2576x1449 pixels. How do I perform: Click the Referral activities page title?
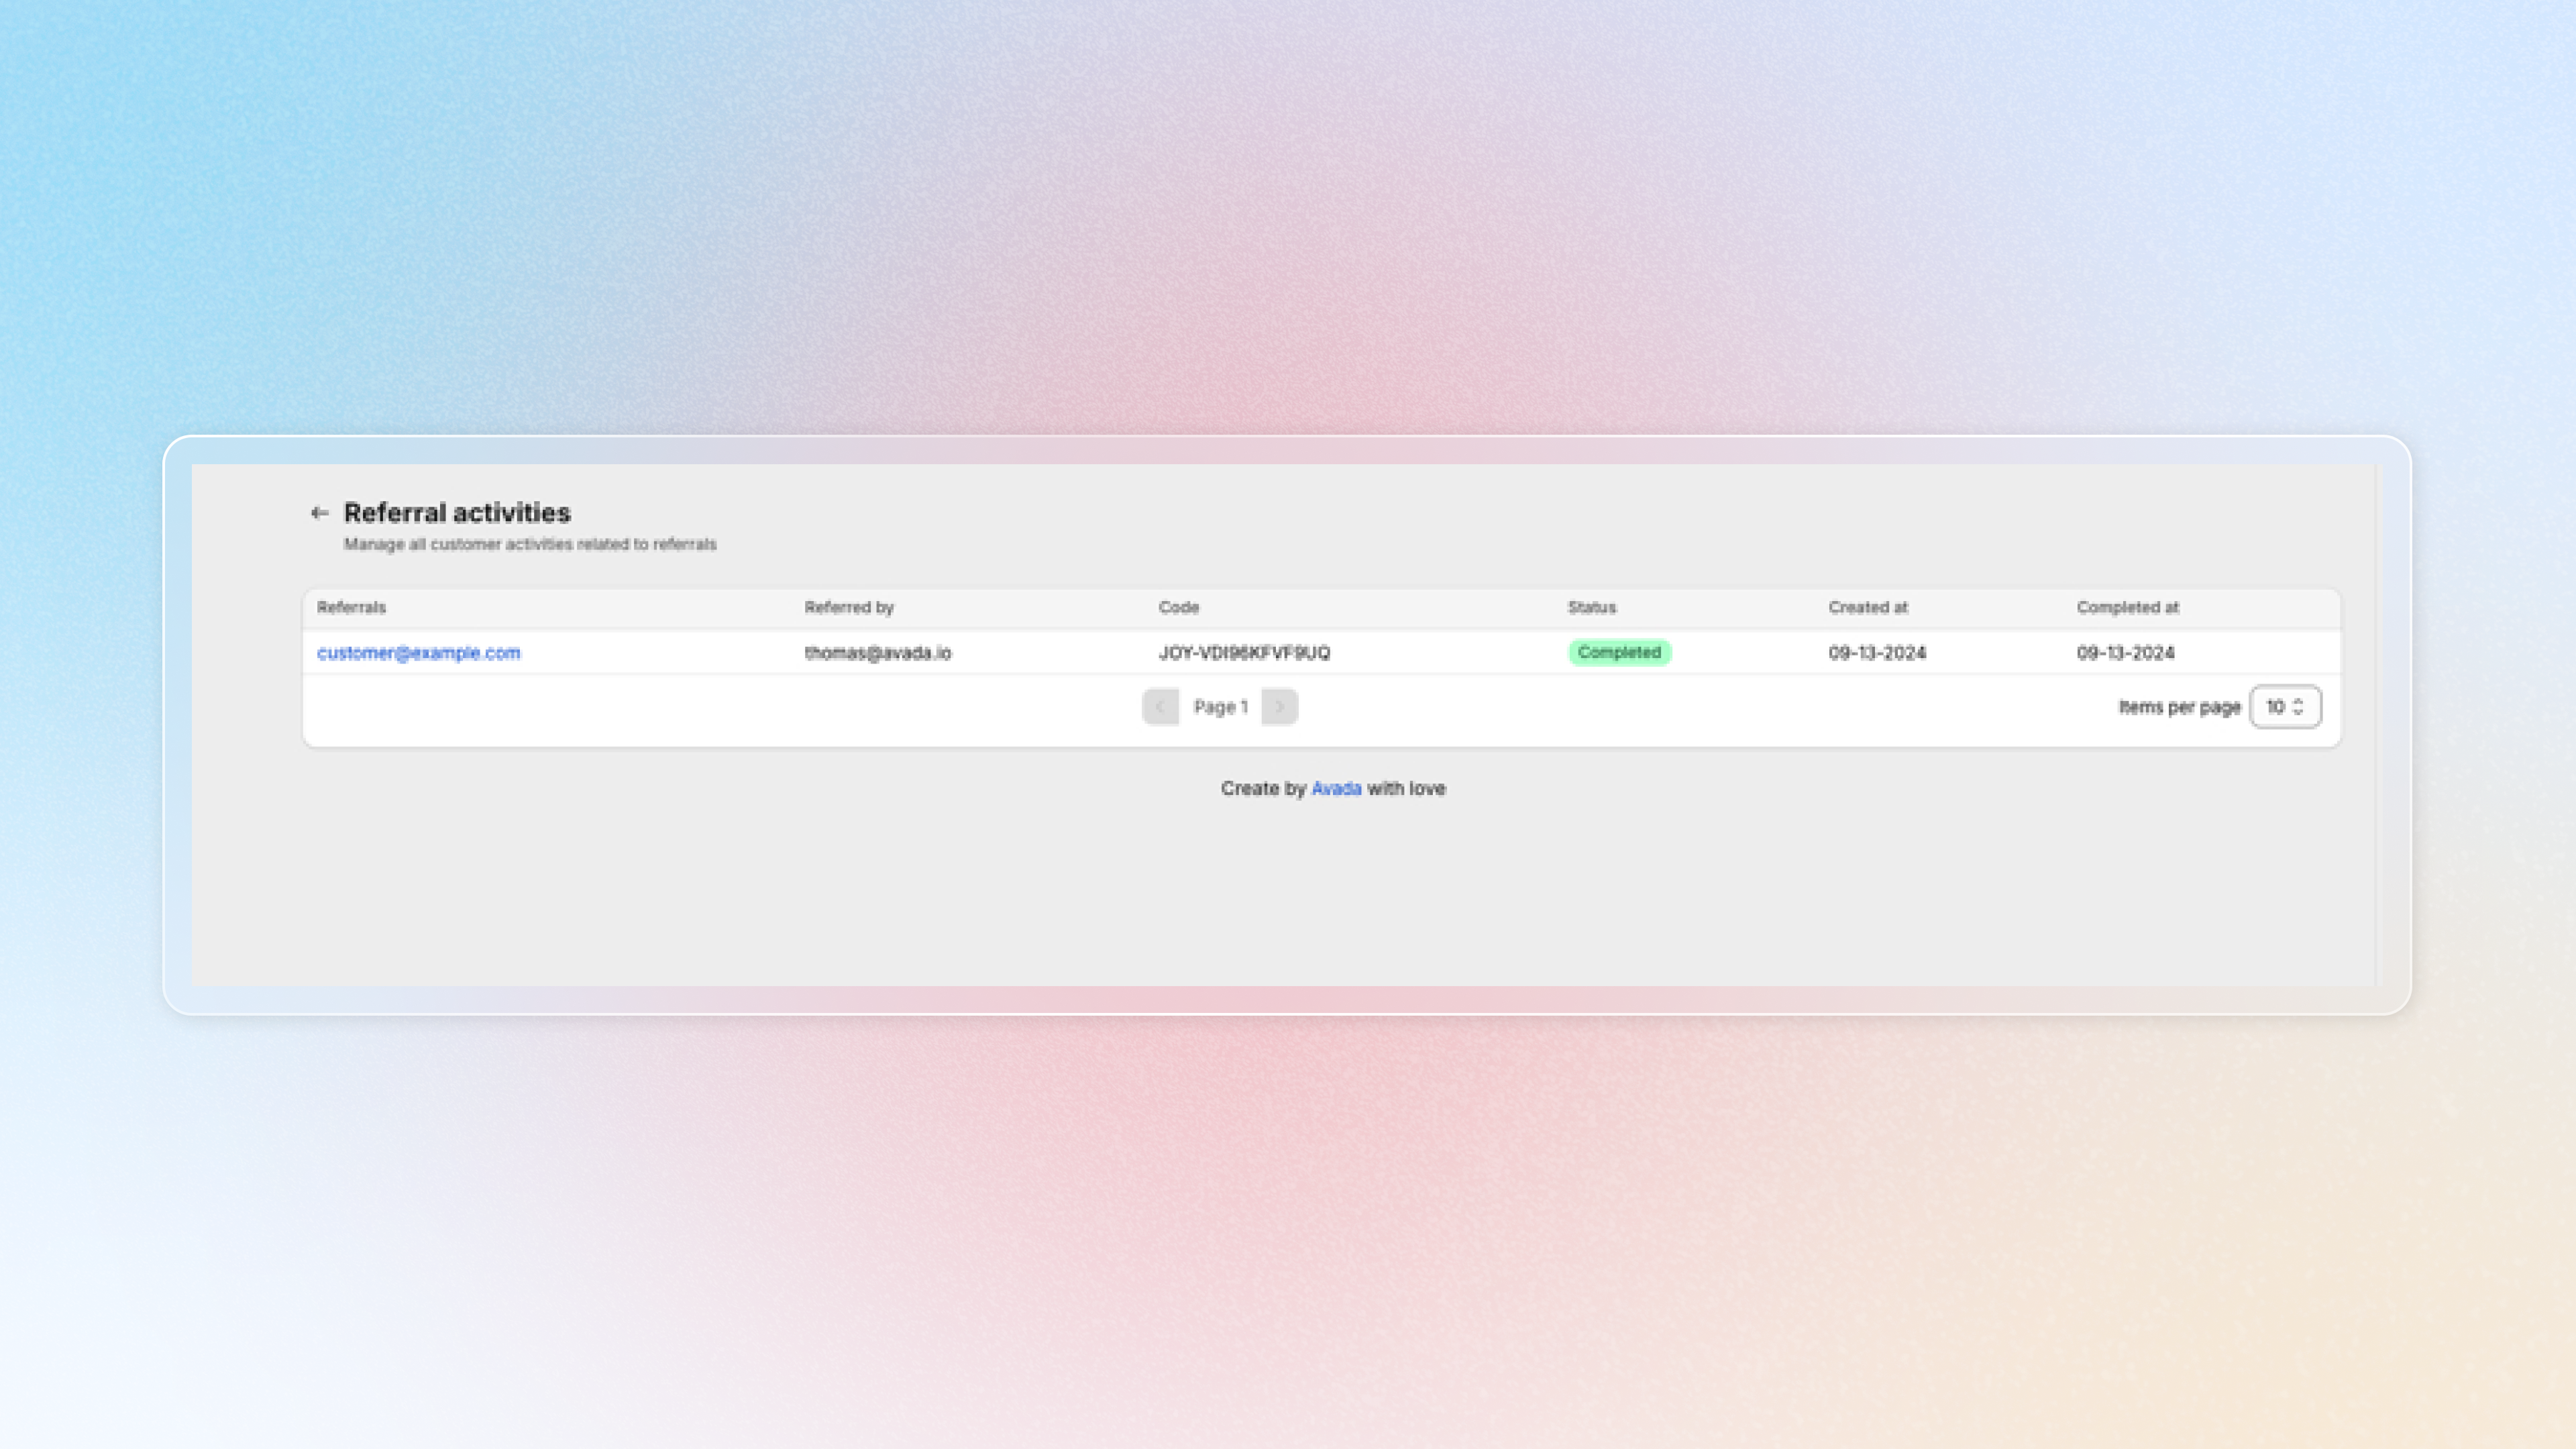(457, 513)
